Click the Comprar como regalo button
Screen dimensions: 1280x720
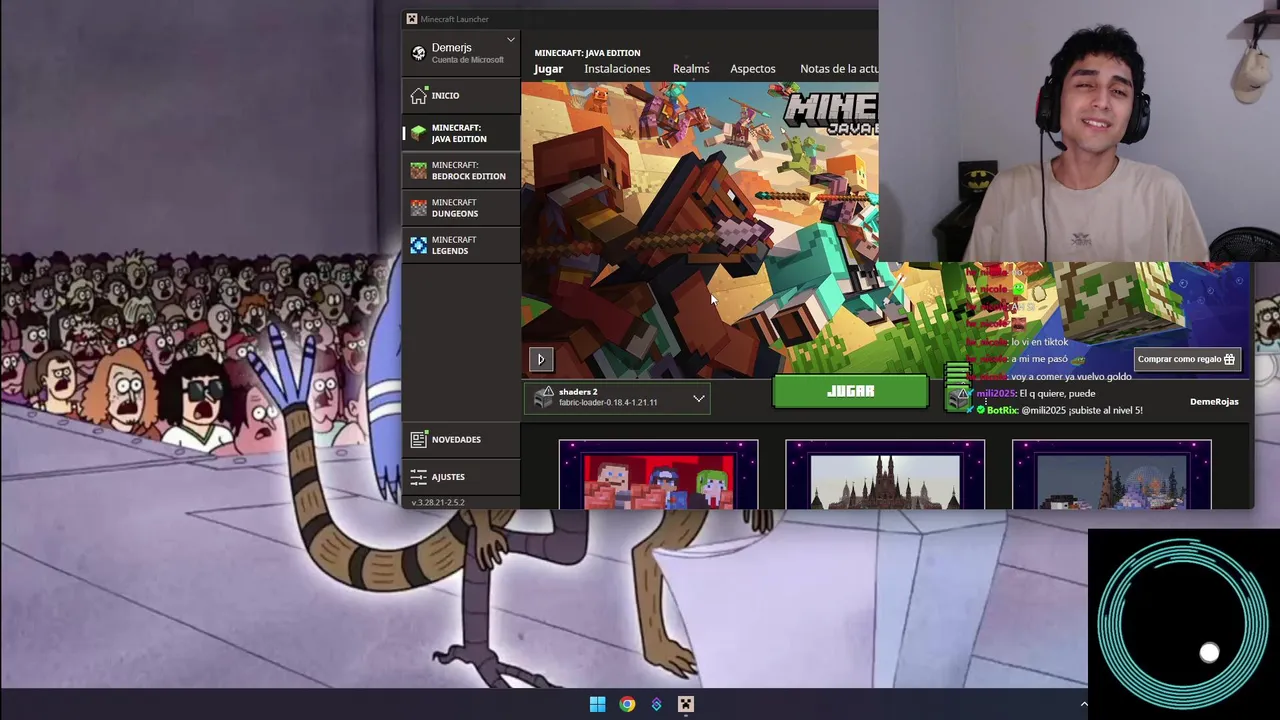(x=1186, y=359)
